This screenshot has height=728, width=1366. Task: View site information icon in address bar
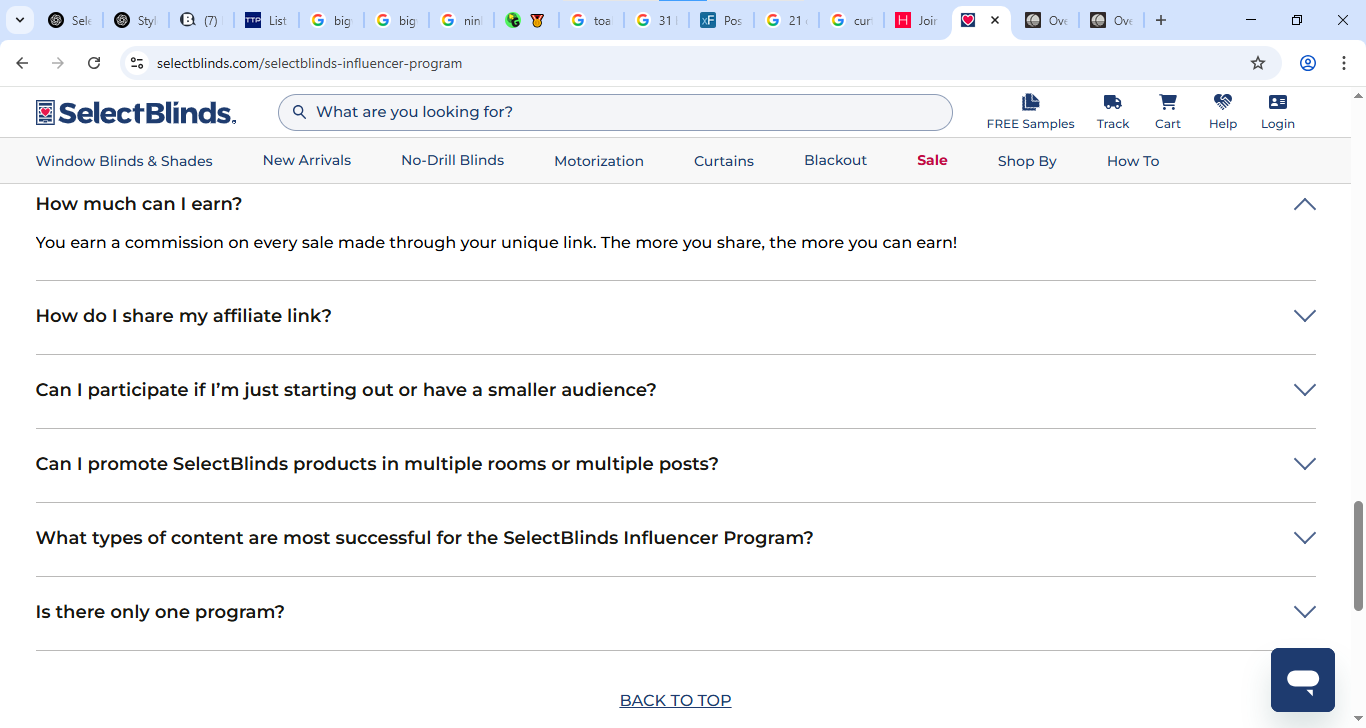(x=138, y=63)
